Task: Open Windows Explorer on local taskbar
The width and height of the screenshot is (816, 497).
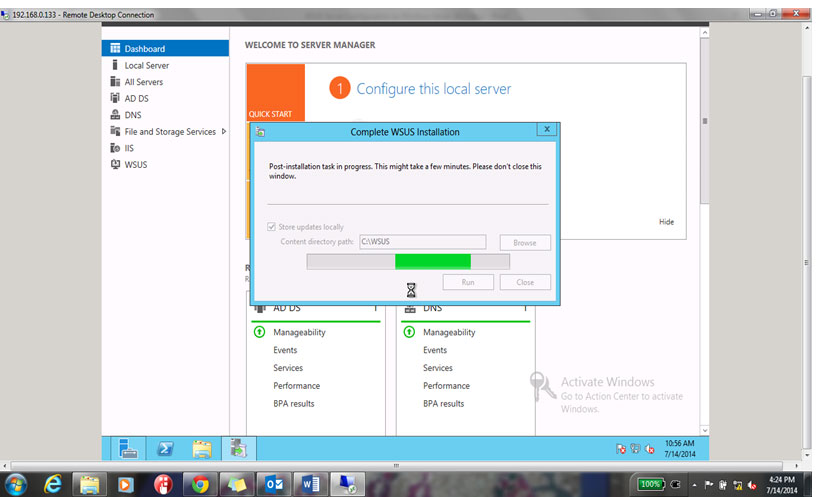Action: tap(89, 485)
